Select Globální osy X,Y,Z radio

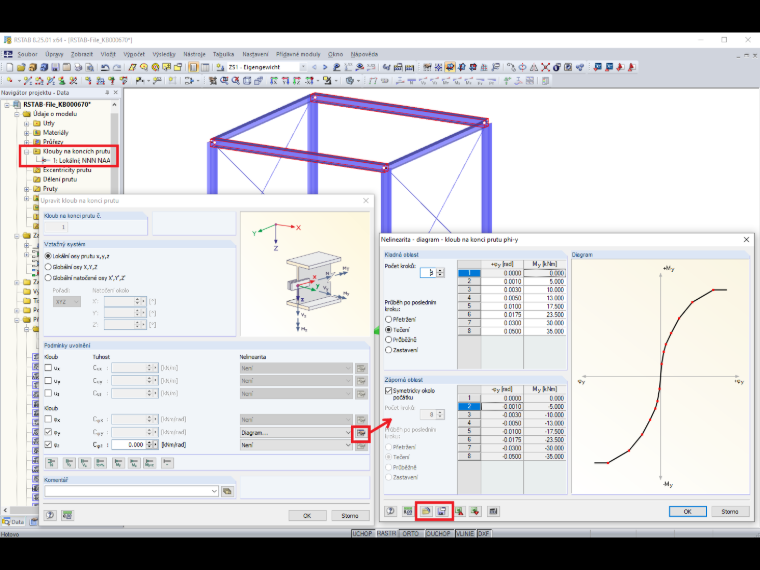[x=48, y=267]
